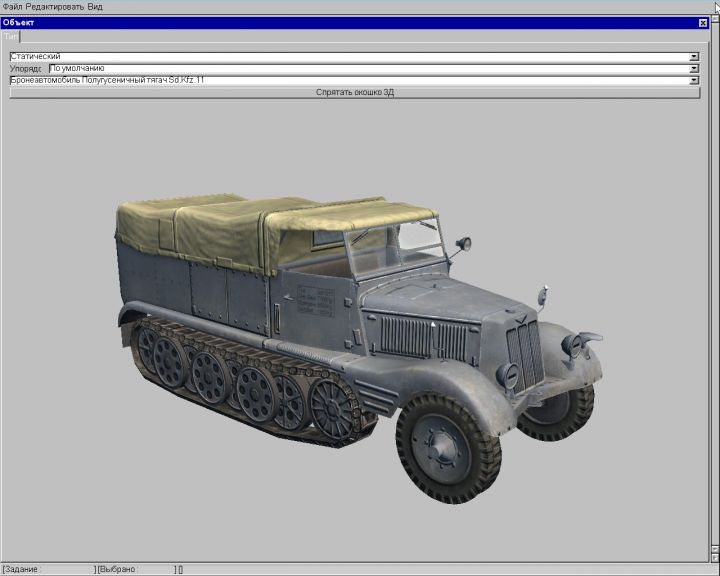Click the track assembly of the vehicle preview
This screenshot has width=720, height=576.
(x=240, y=380)
